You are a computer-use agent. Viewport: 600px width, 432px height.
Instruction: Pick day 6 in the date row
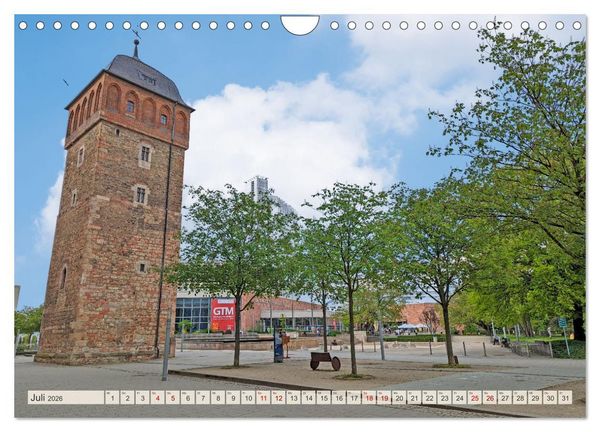coord(188,397)
